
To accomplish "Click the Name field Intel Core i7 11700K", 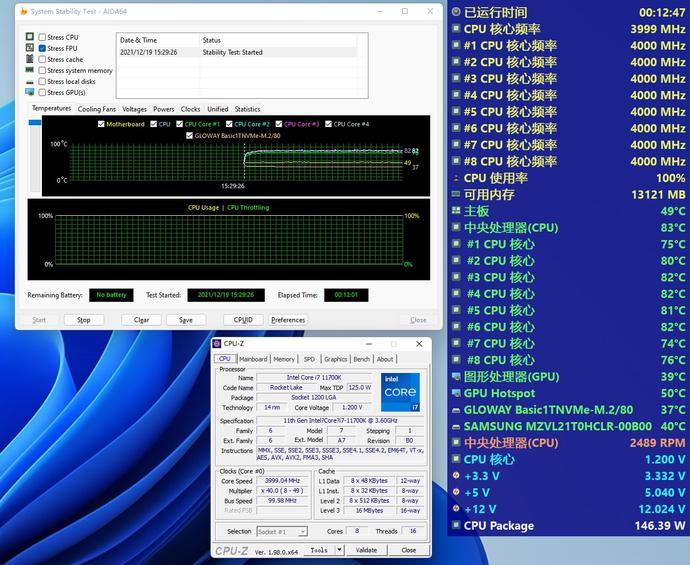I will pos(314,378).
